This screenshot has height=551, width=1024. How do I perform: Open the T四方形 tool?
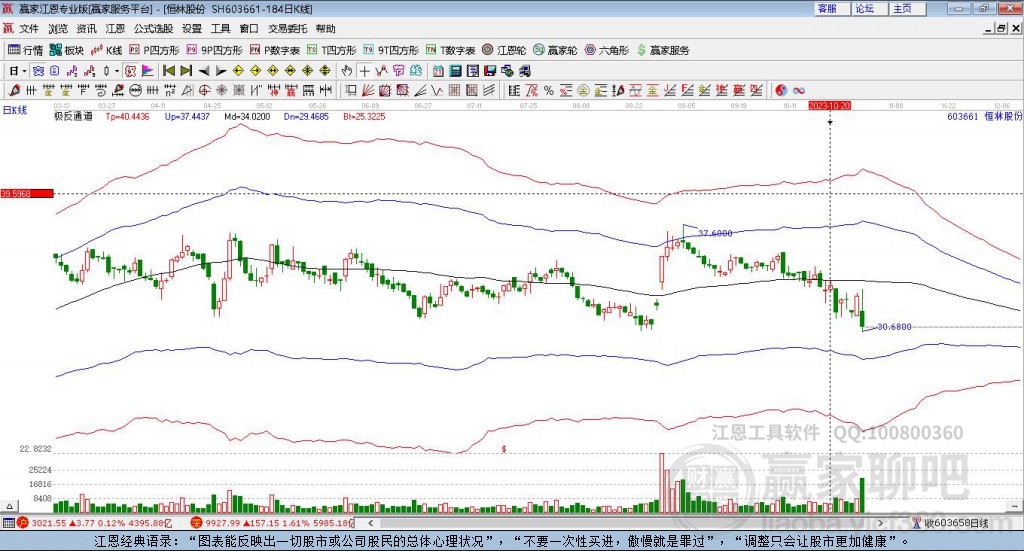pos(332,50)
